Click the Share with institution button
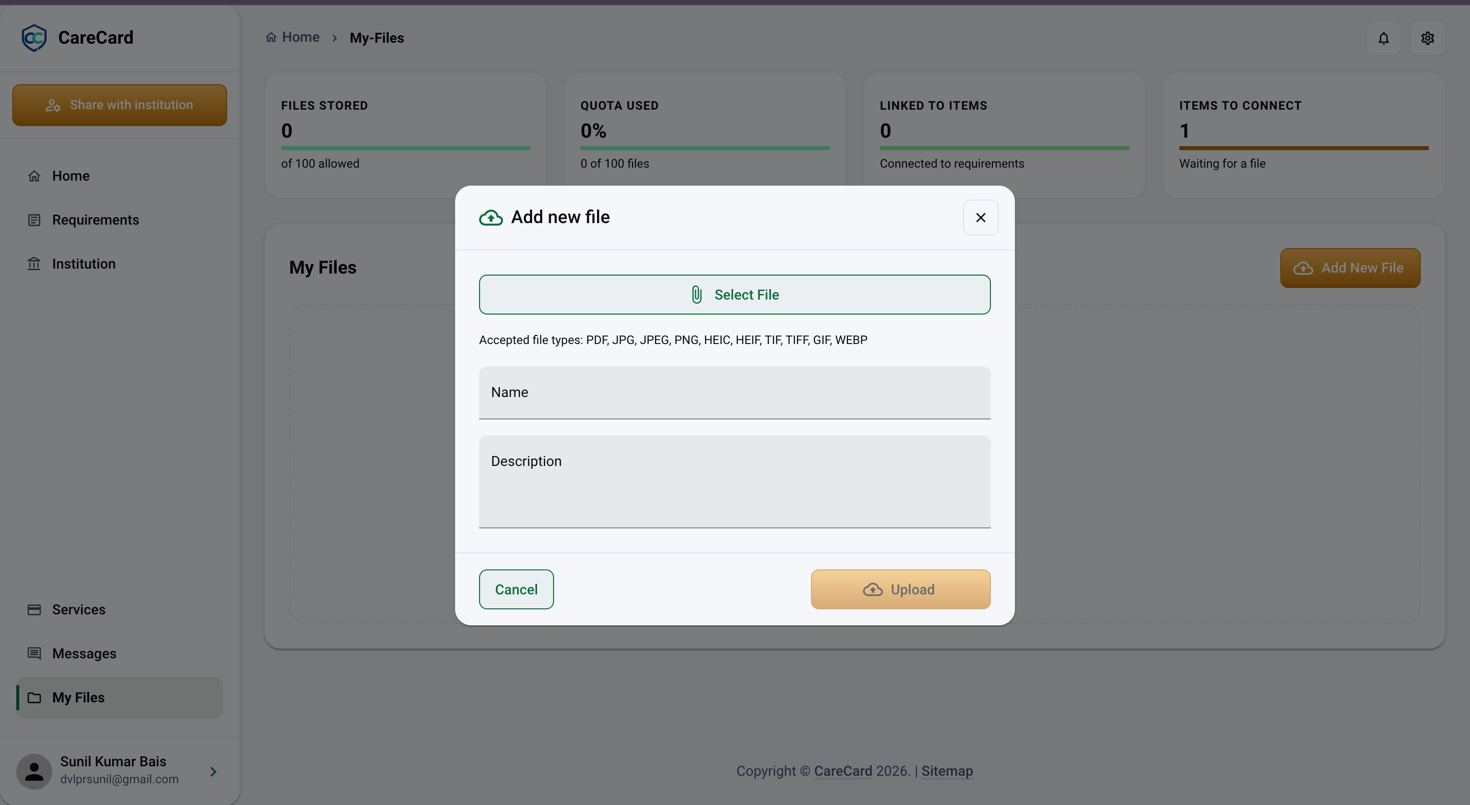The width and height of the screenshot is (1470, 805). [120, 105]
